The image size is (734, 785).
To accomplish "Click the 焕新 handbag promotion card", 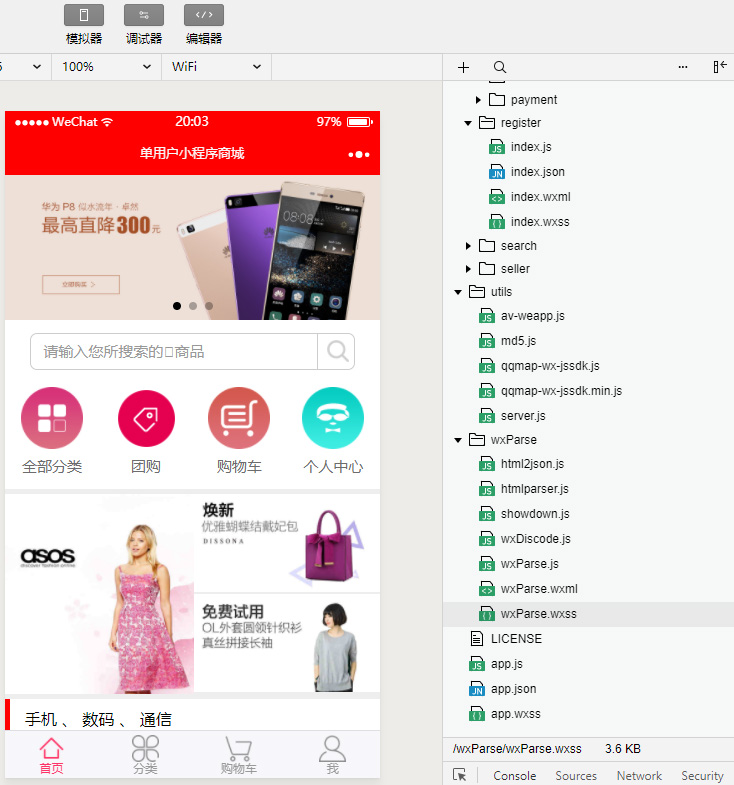I will point(287,543).
